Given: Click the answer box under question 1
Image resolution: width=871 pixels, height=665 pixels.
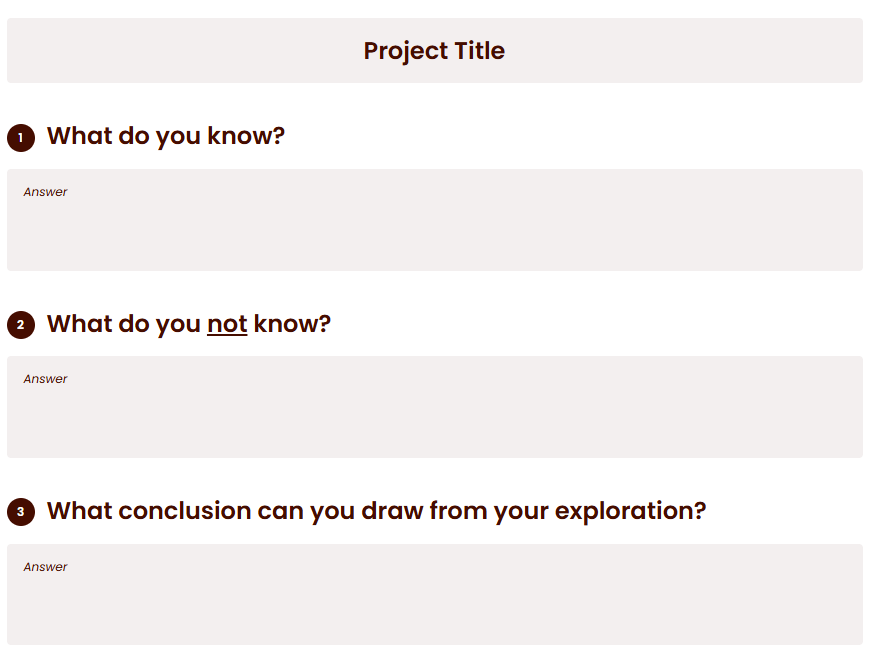Looking at the screenshot, I should (x=435, y=220).
